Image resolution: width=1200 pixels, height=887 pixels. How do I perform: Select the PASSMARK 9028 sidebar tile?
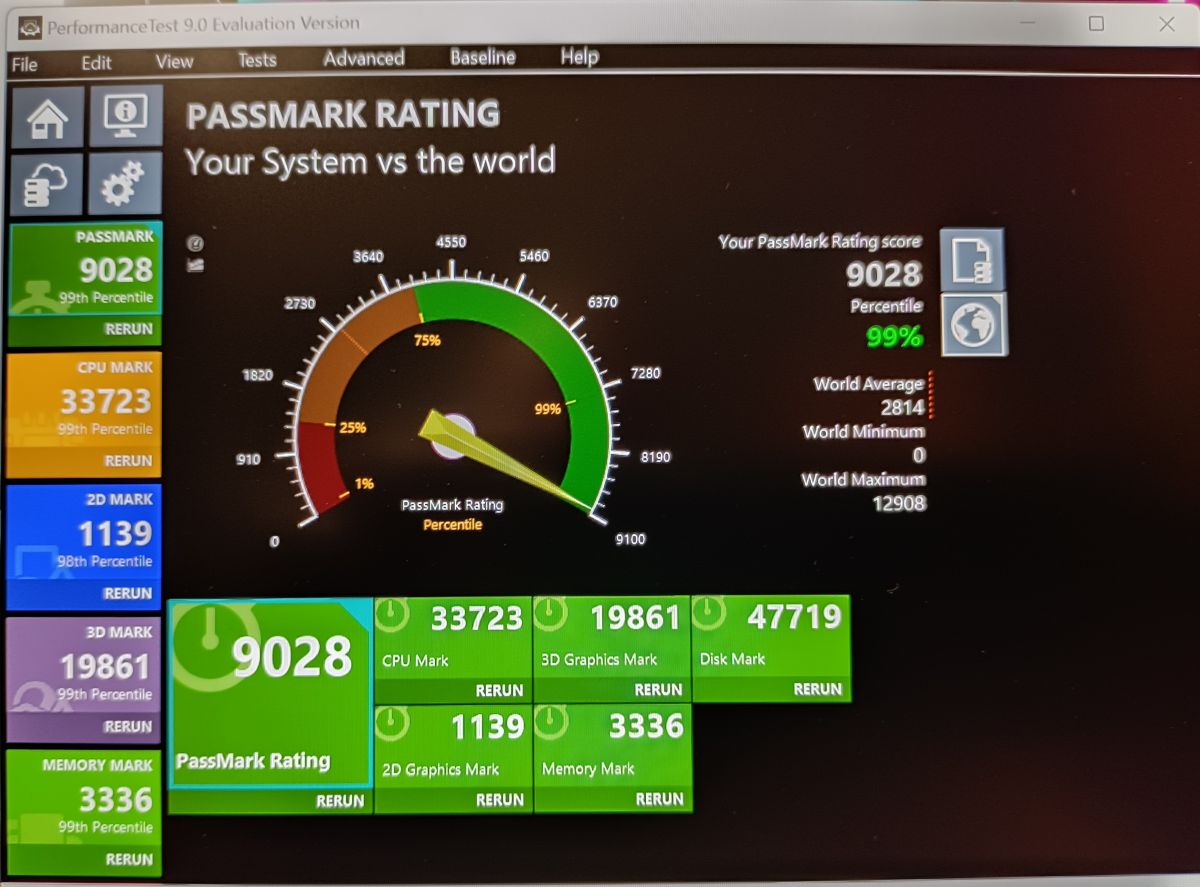coord(84,269)
